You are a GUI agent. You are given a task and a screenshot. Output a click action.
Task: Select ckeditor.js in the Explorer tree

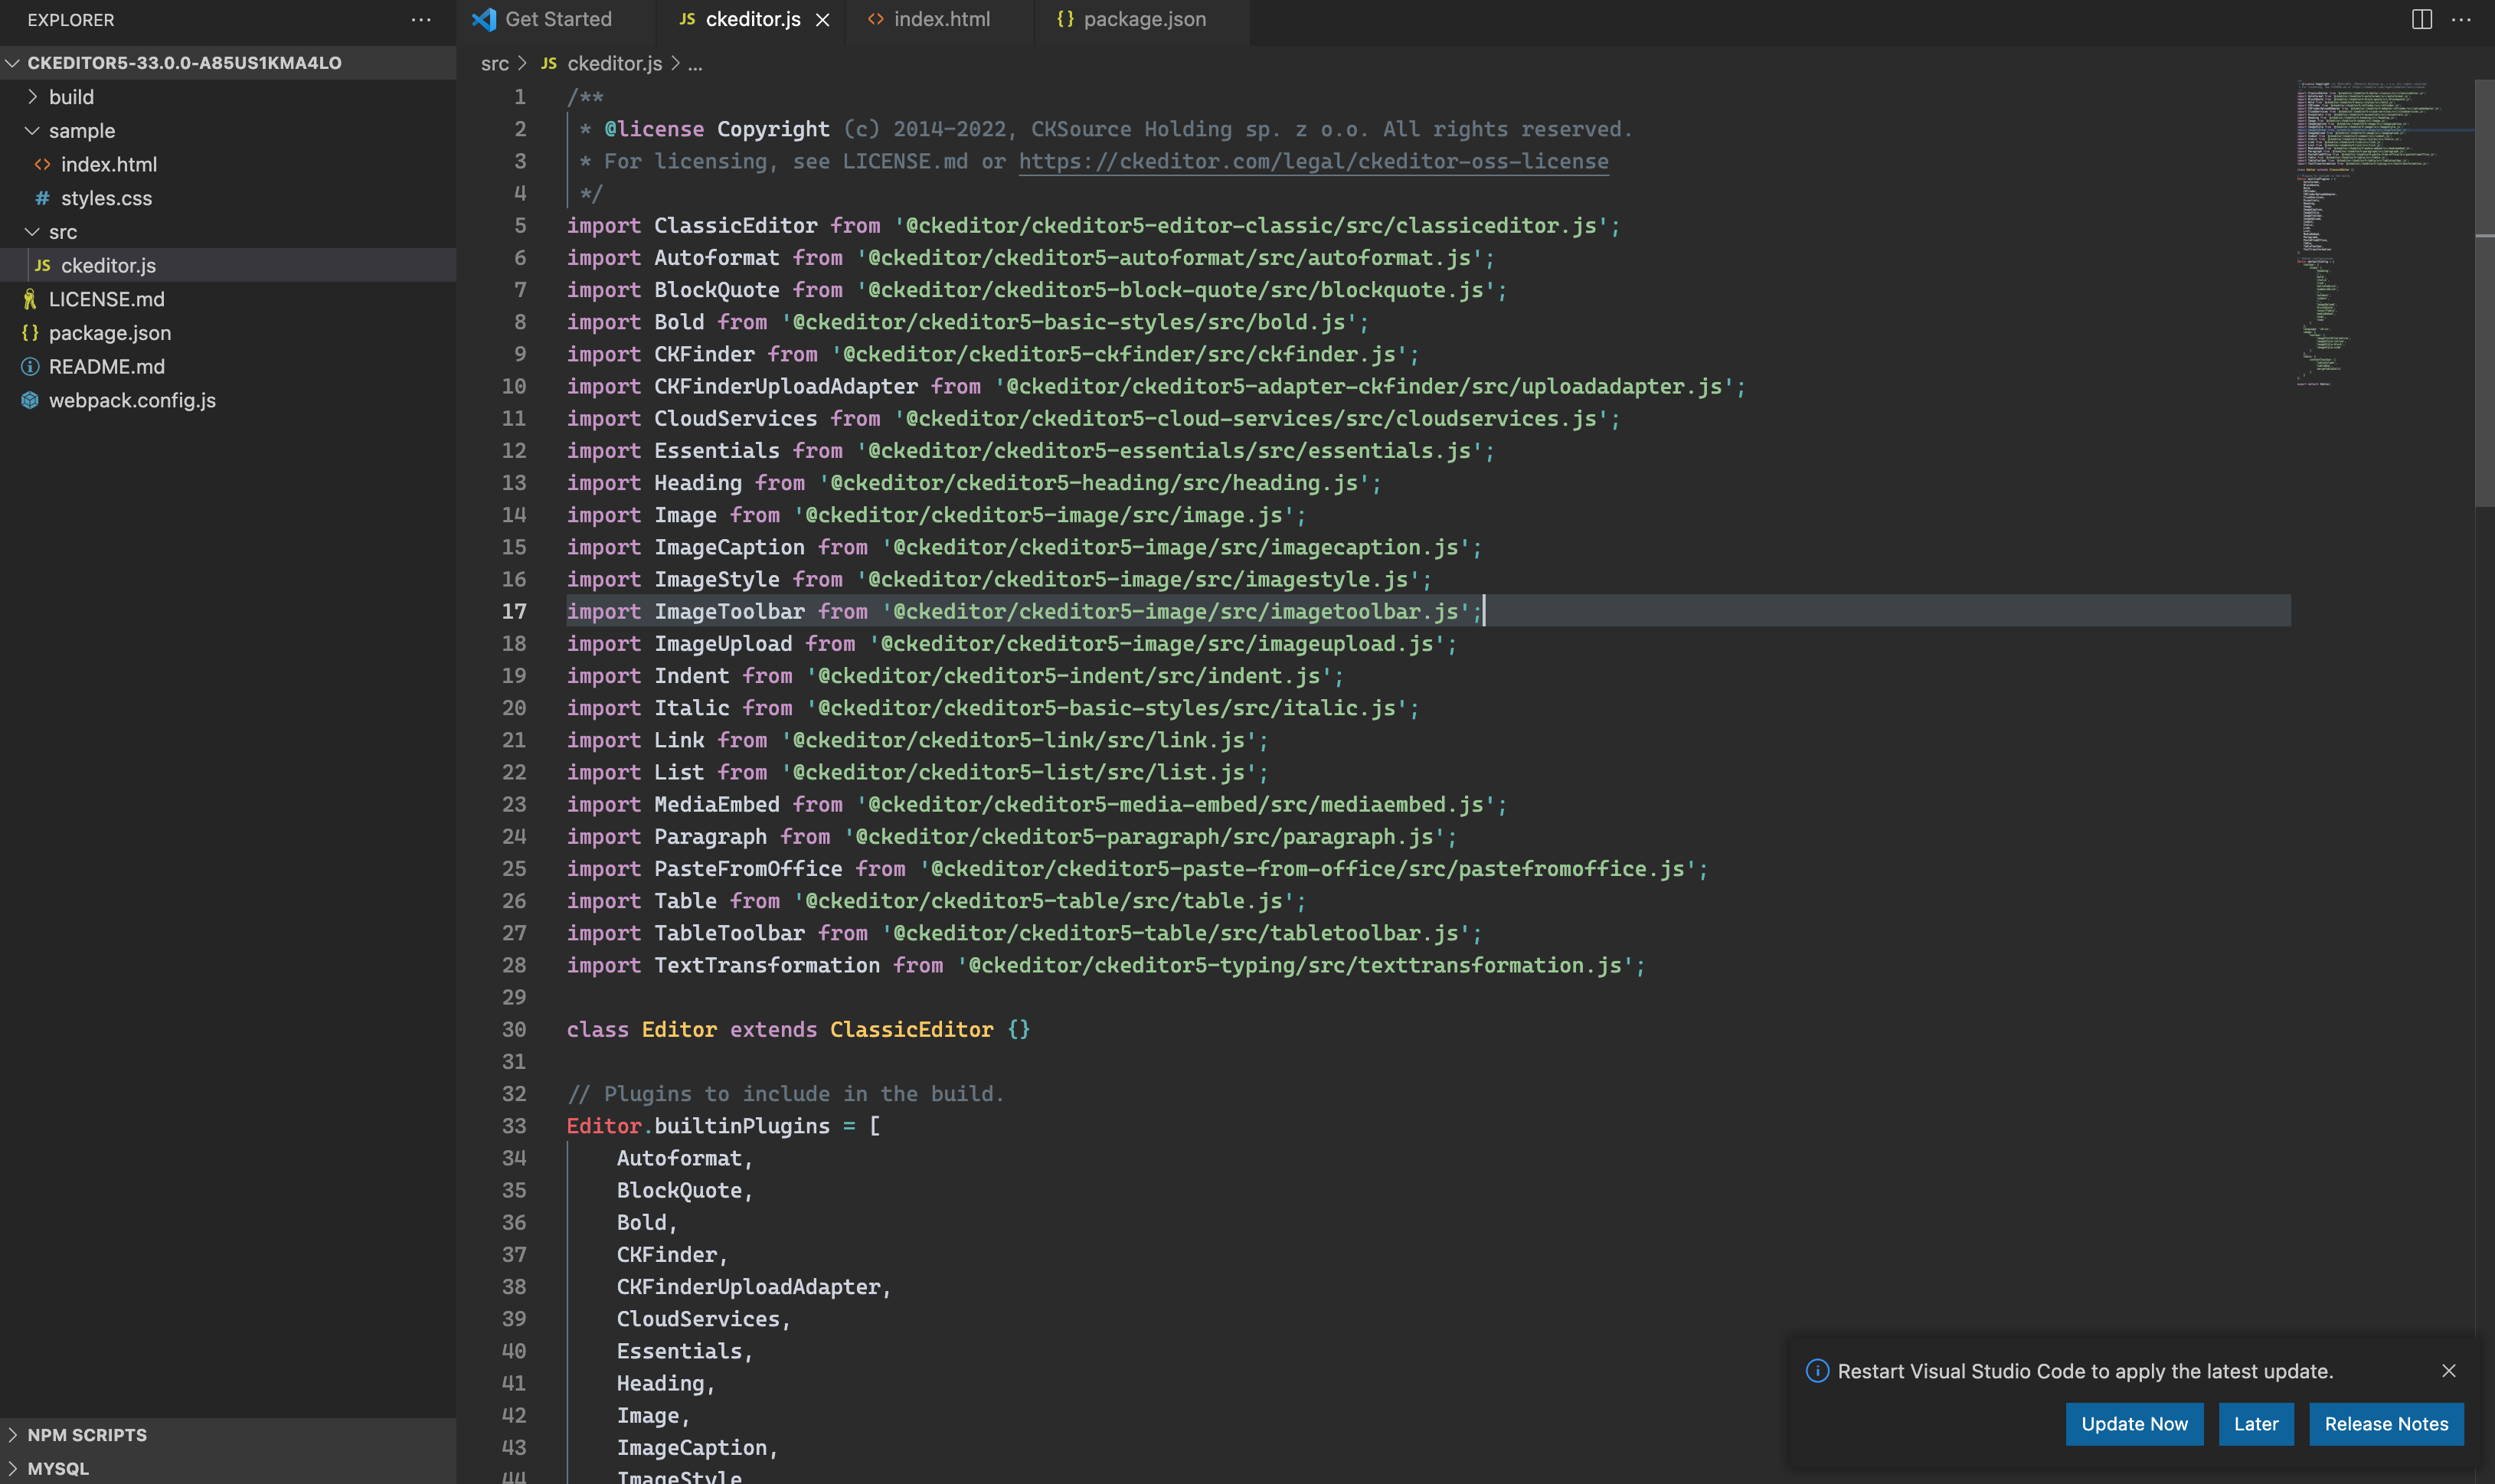pos(228,265)
